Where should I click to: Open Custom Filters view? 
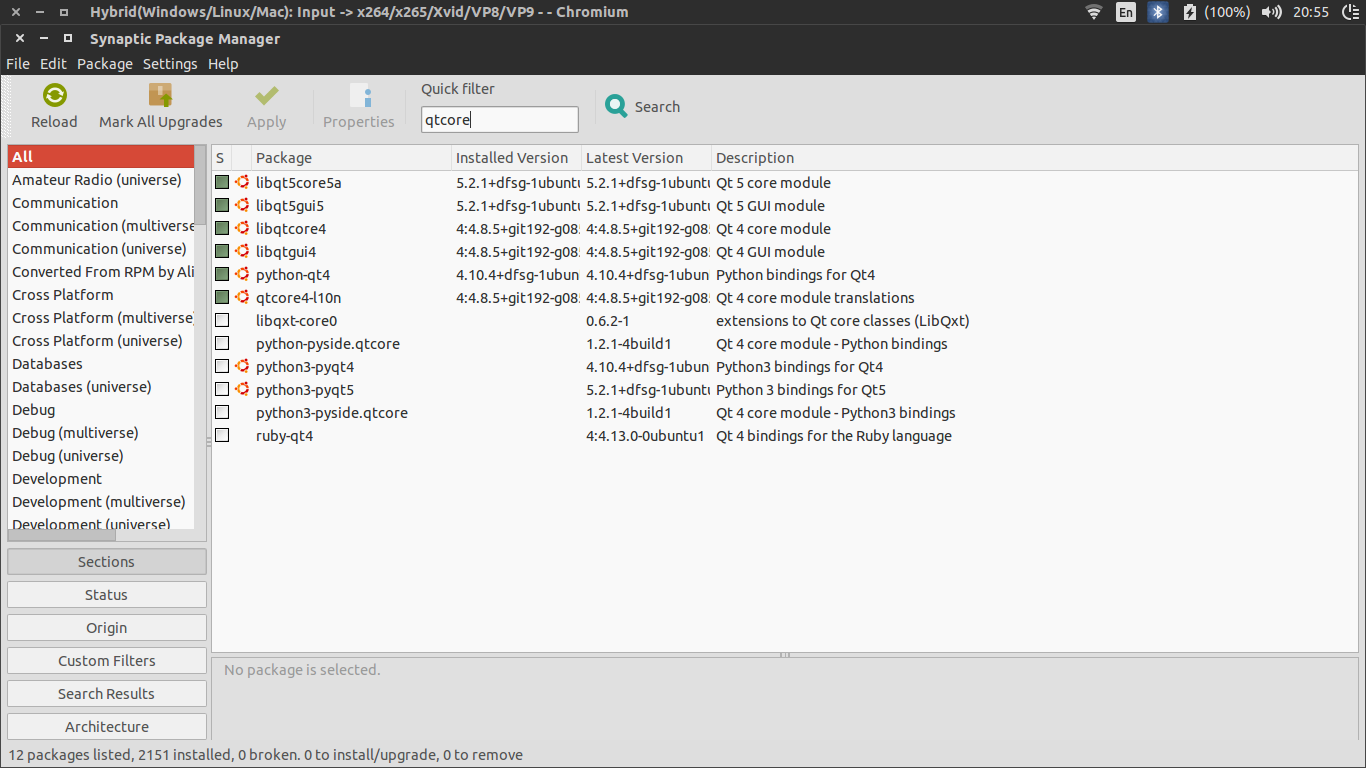click(x=107, y=661)
